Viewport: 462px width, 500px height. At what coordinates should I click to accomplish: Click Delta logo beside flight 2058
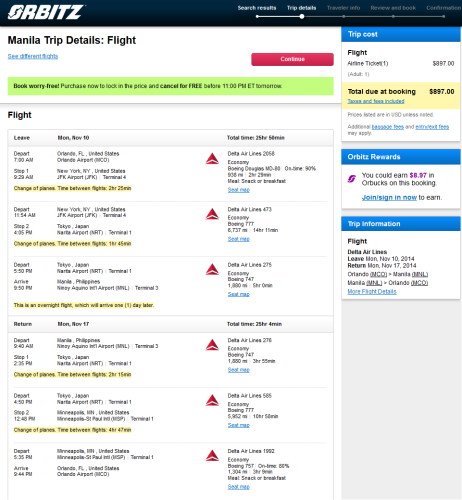point(212,159)
